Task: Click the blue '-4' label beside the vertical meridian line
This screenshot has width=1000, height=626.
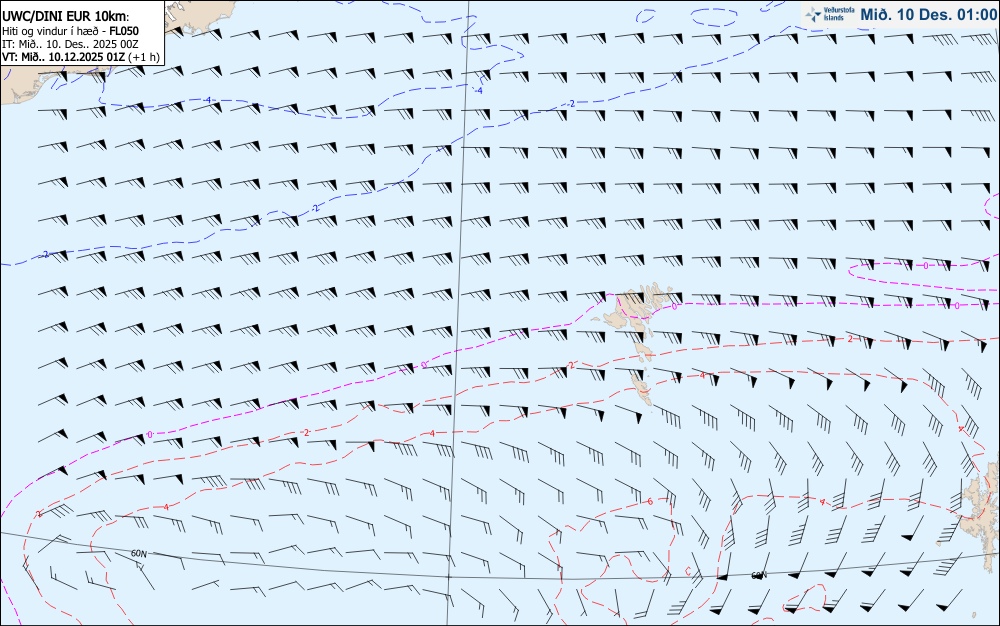Action: tap(478, 91)
